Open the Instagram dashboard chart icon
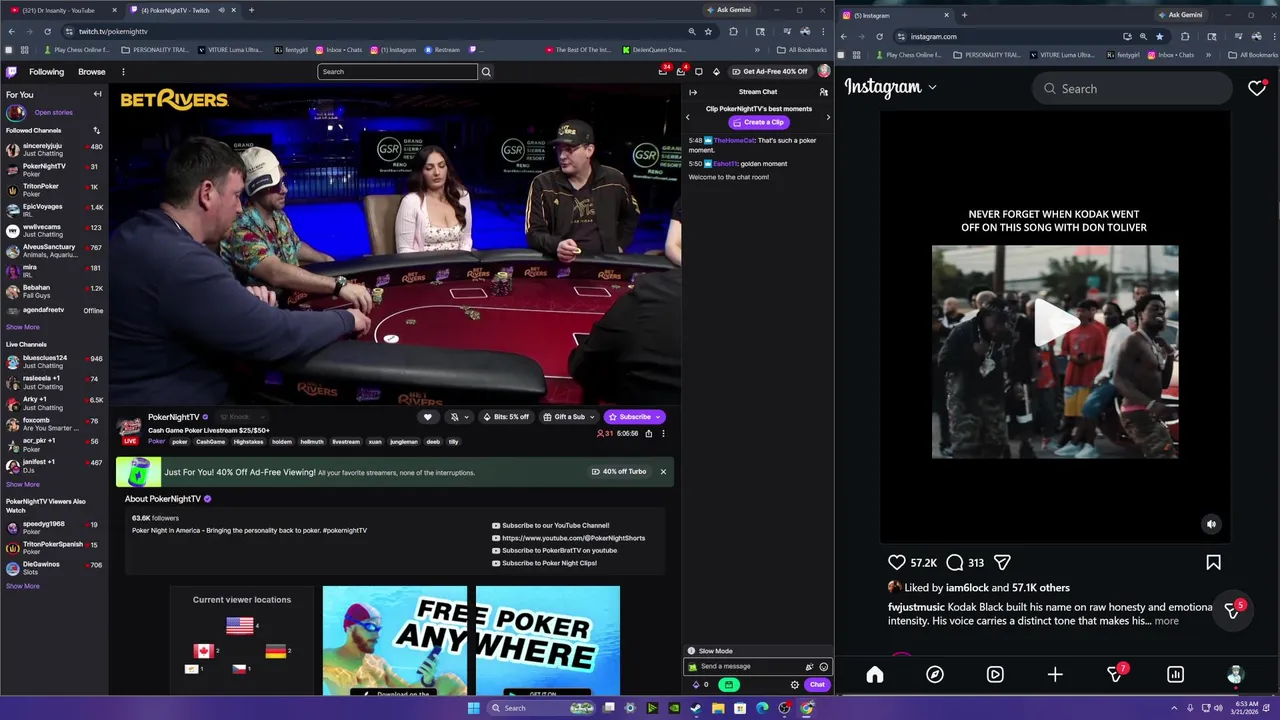Image resolution: width=1280 pixels, height=720 pixels. pos(1176,675)
